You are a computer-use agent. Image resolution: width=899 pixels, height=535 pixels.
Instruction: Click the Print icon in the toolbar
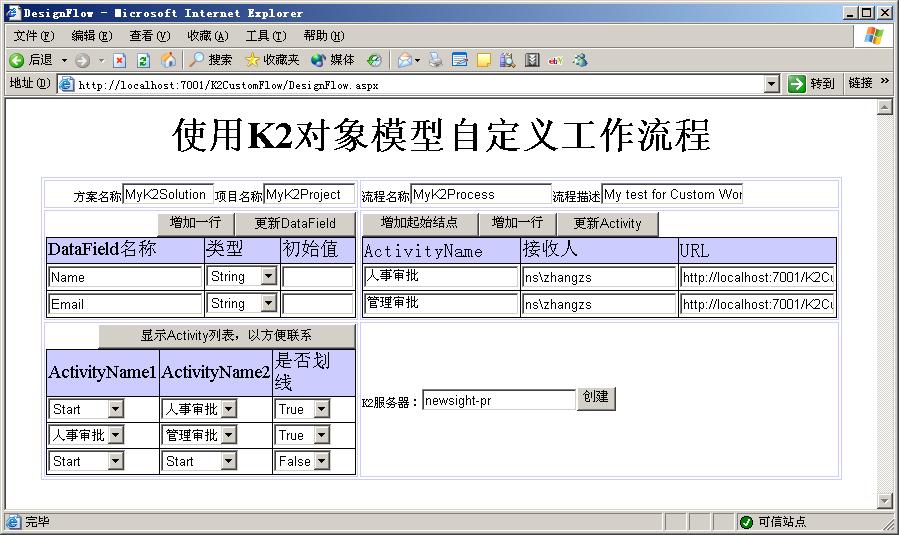click(436, 60)
